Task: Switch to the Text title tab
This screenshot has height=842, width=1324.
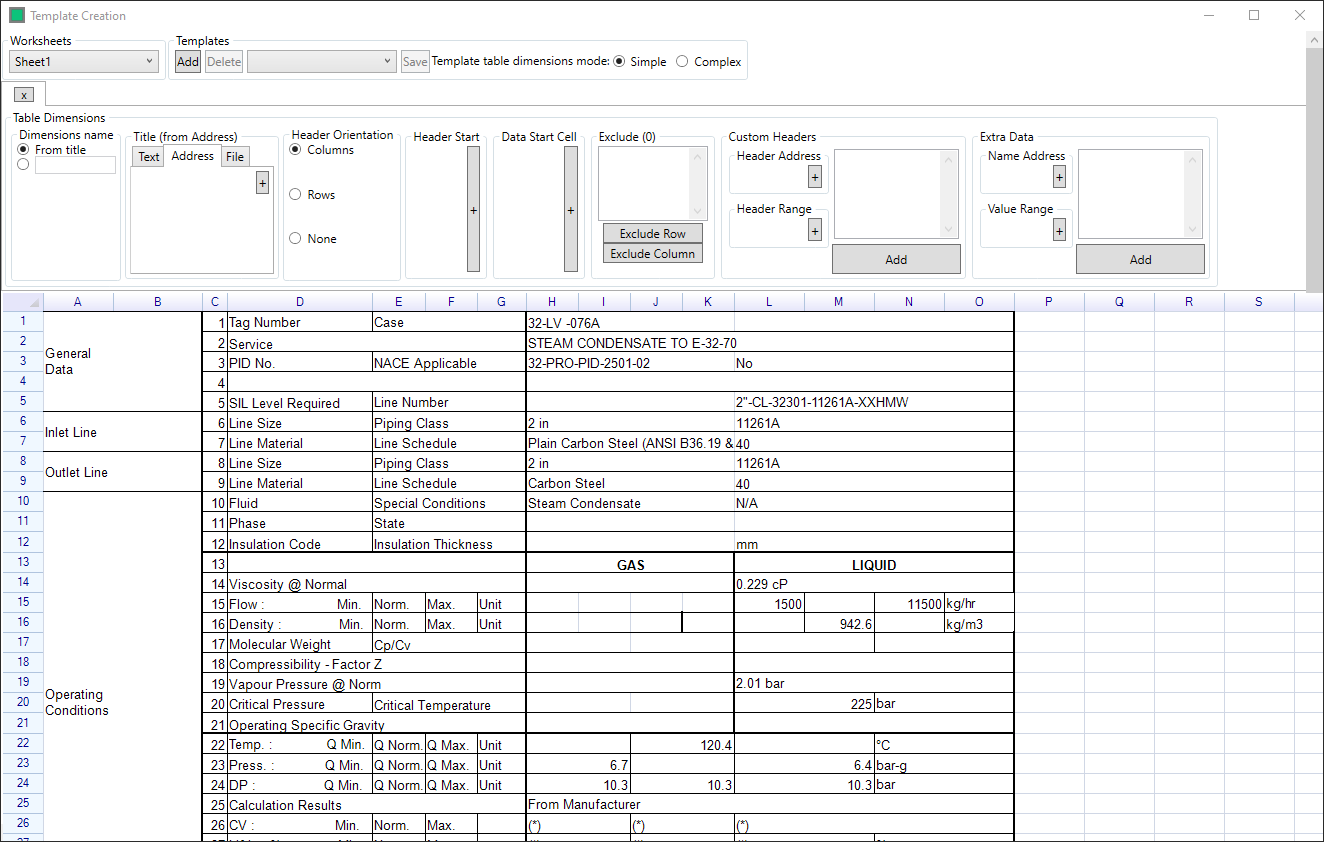Action: [149, 156]
